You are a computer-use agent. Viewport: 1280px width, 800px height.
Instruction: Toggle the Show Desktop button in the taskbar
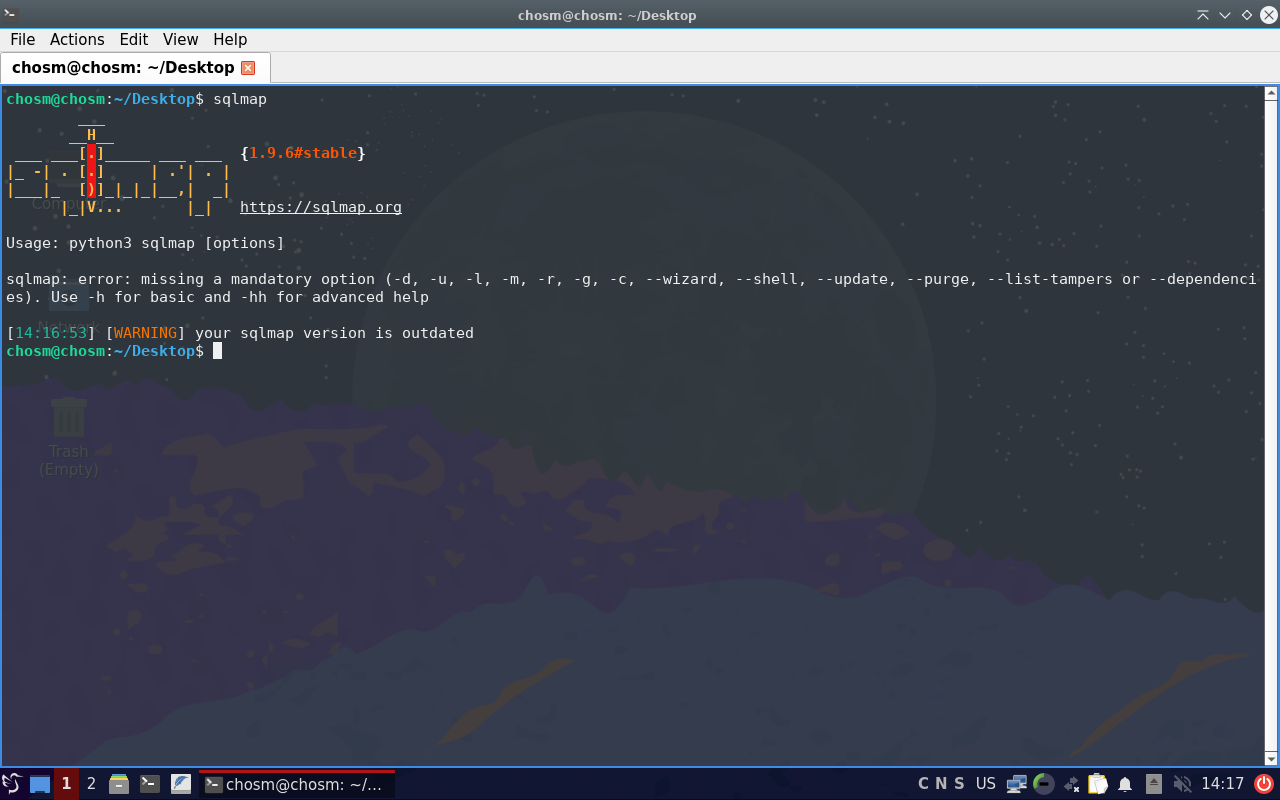click(x=39, y=784)
